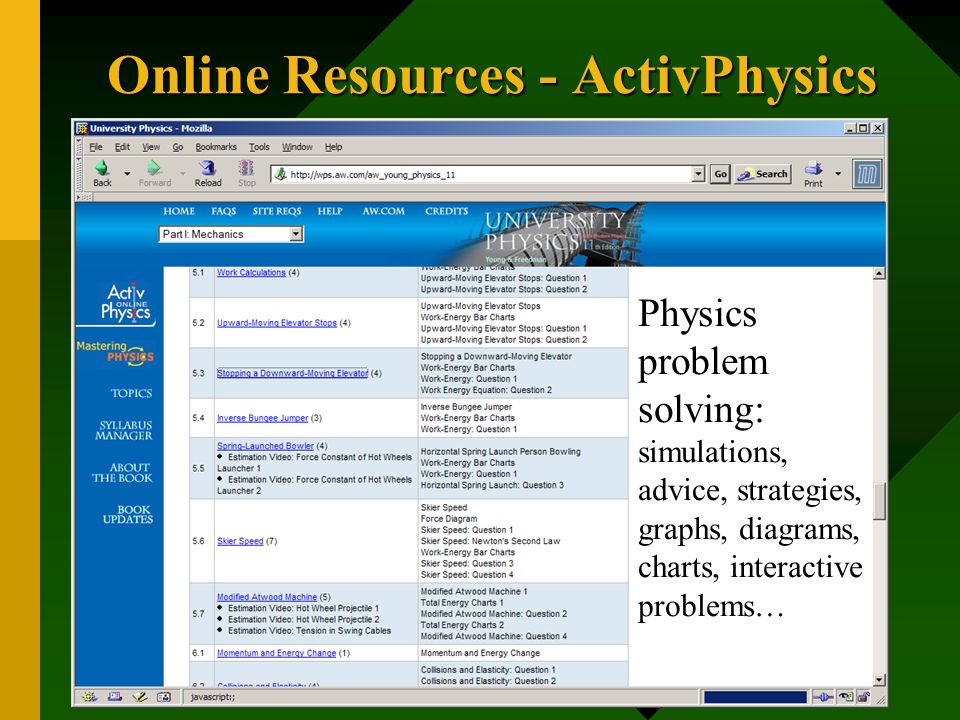This screenshot has height=720, width=960.
Task: Click the online/offline plug icon
Action: (823, 697)
